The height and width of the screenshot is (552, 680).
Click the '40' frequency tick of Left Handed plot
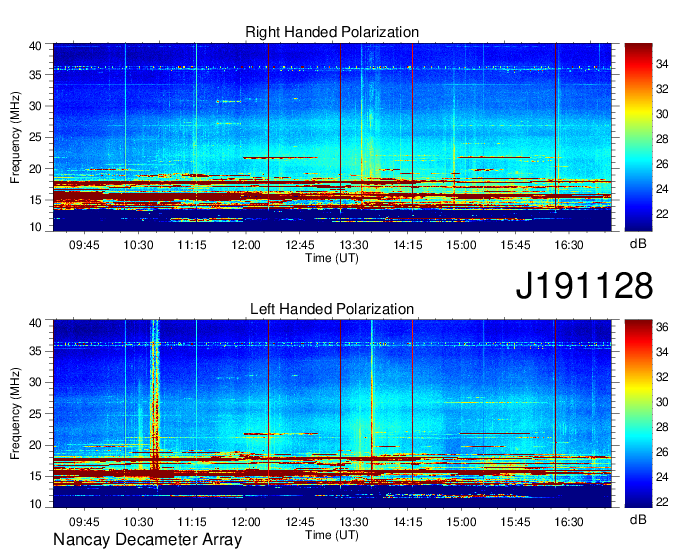36,323
